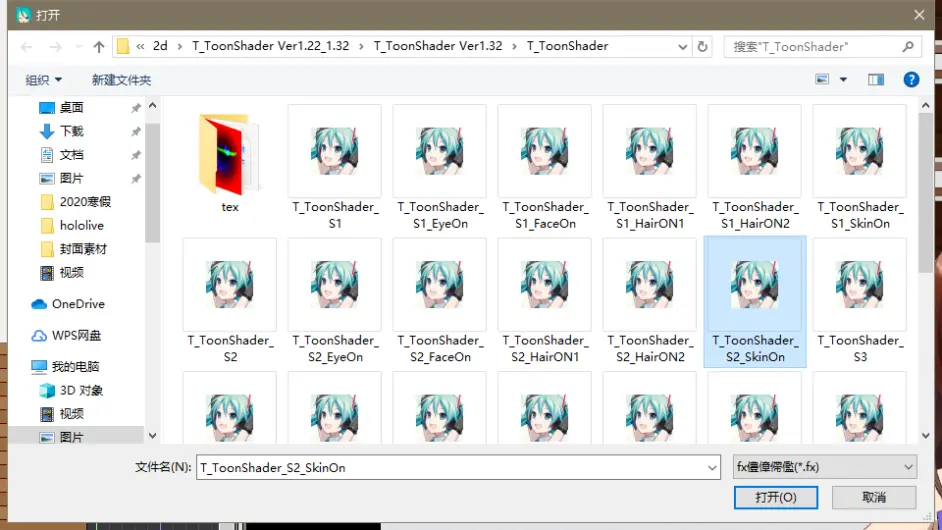The height and width of the screenshot is (530, 942).
Task: Click the search magnifier icon
Action: (908, 46)
